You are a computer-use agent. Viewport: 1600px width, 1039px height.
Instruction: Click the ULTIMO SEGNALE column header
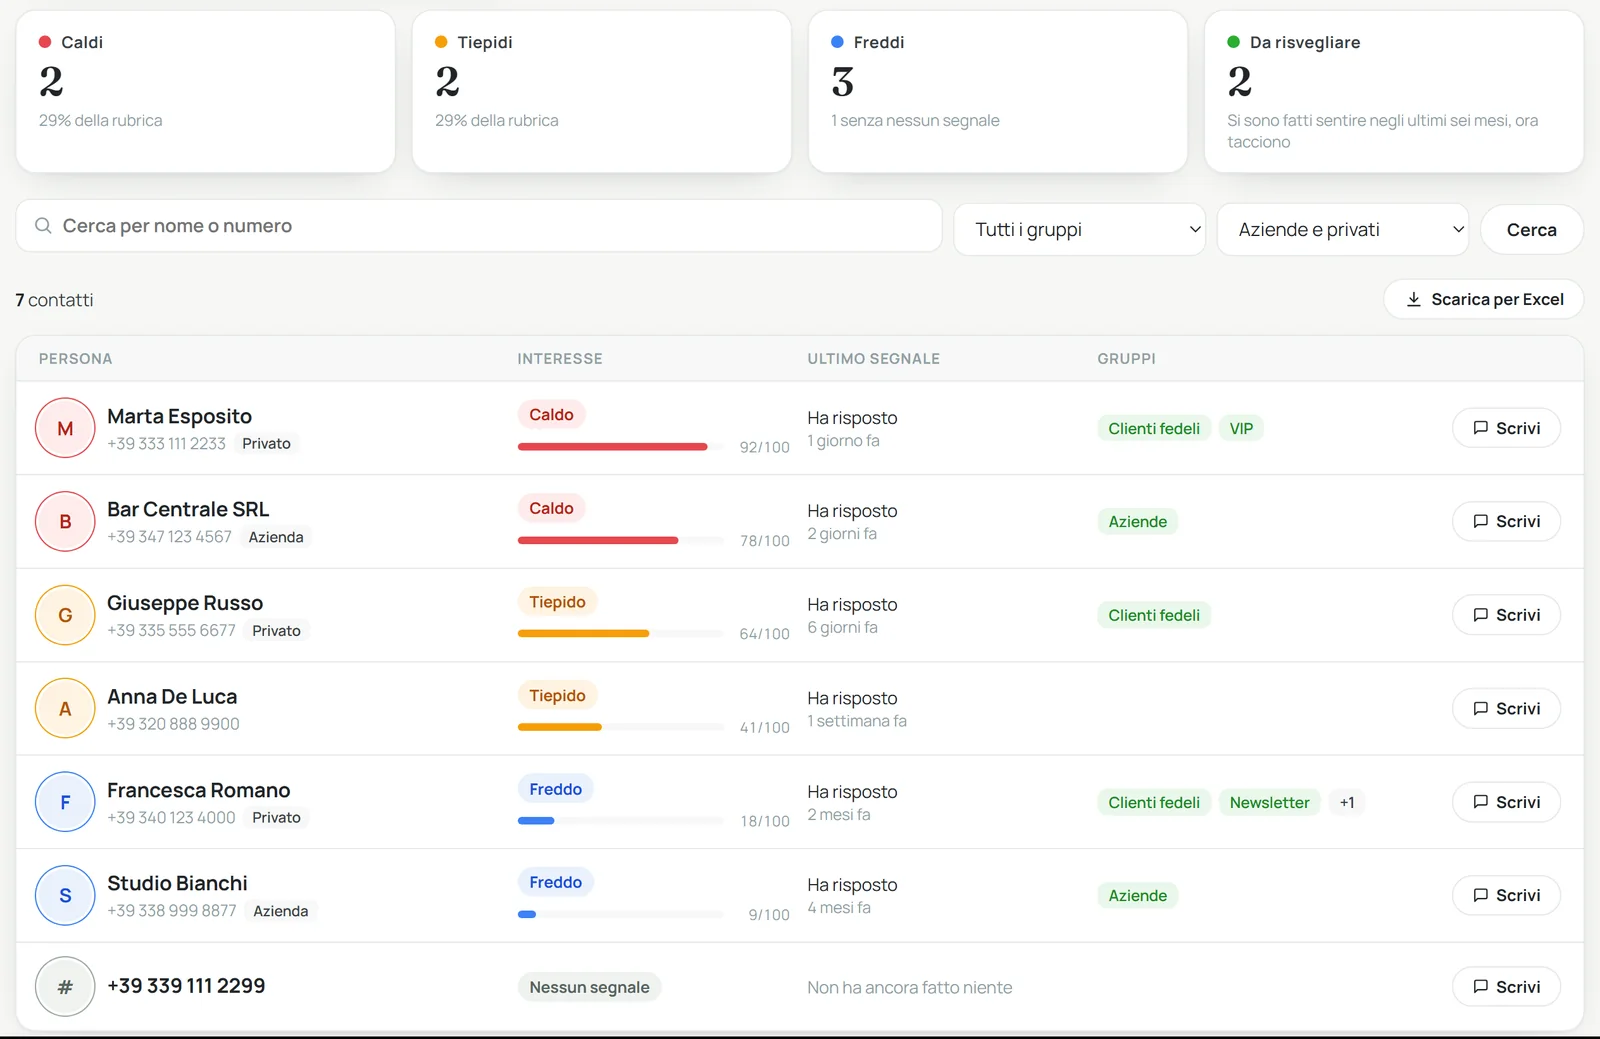pyautogui.click(x=874, y=359)
